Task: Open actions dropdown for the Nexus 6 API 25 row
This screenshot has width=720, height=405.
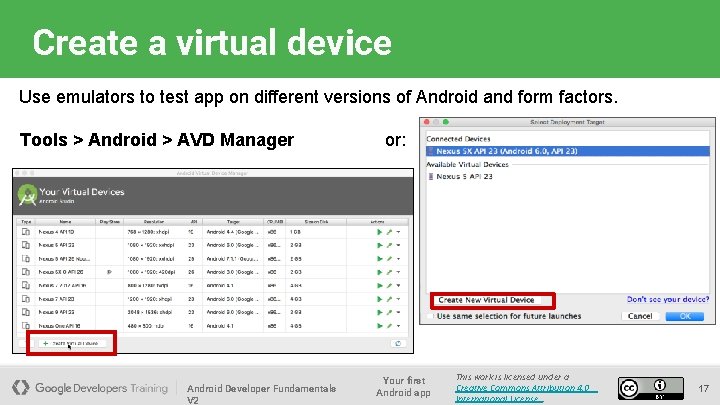Action: (x=399, y=259)
